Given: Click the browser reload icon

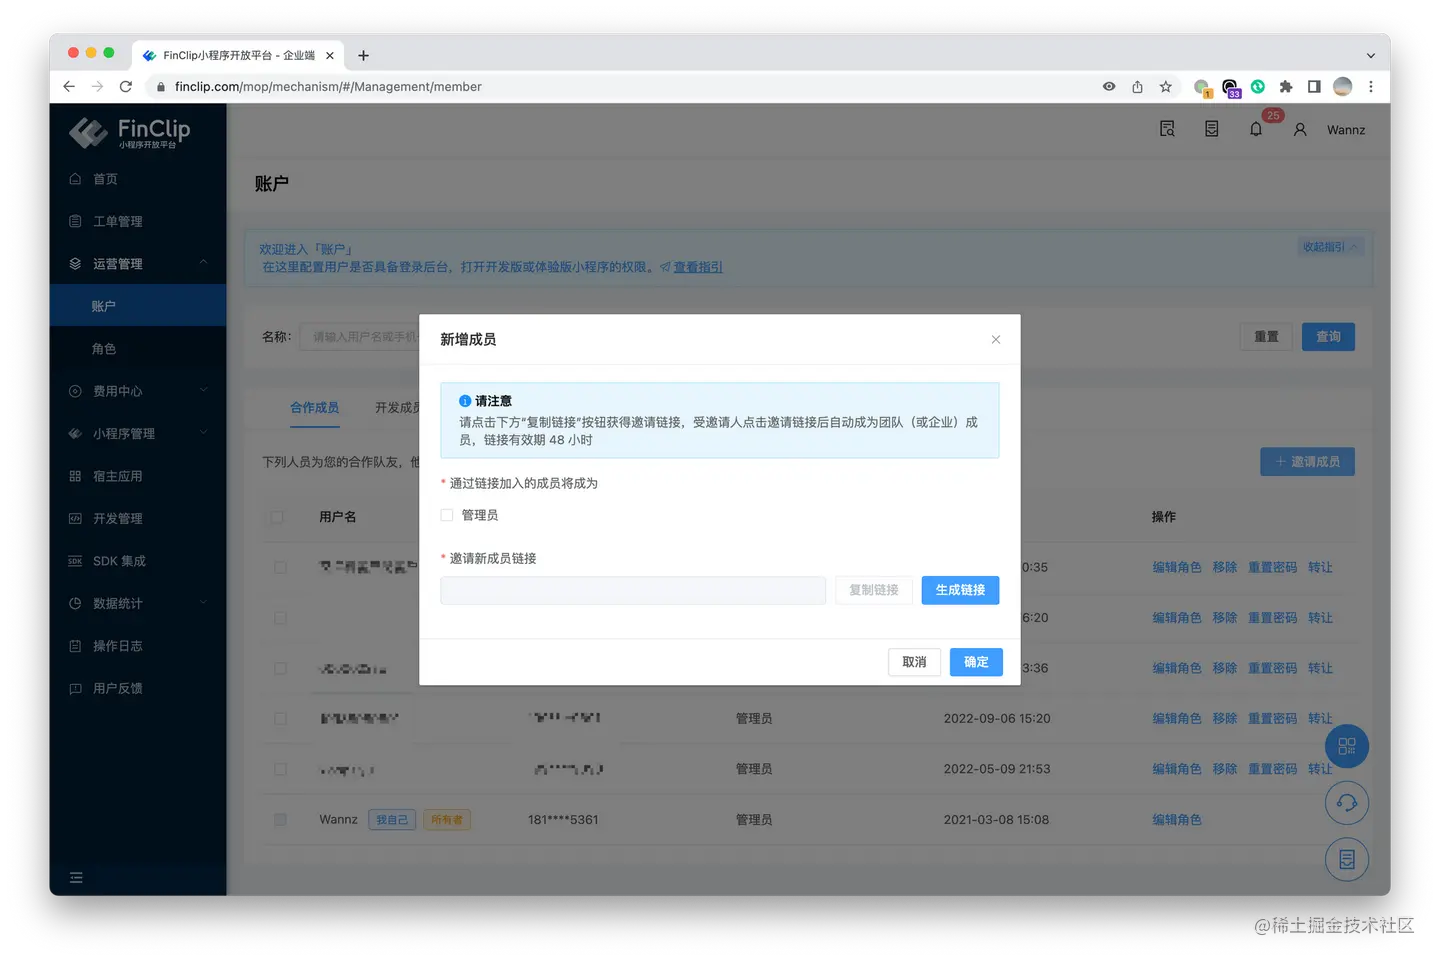Looking at the screenshot, I should coord(126,87).
